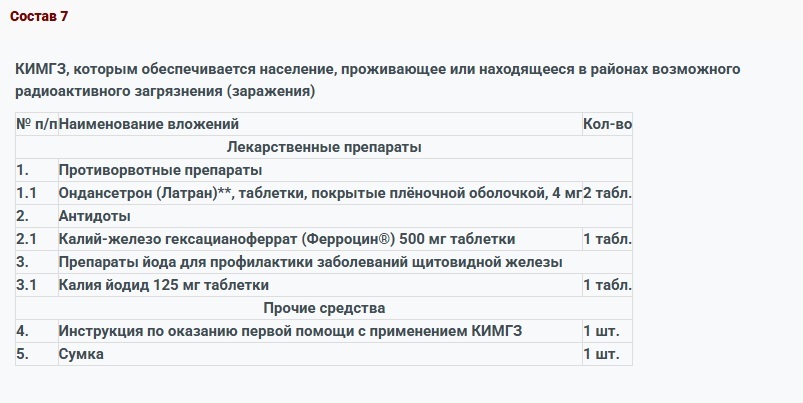Screen dimensions: 803x403
Task: Click the 'Противорвотные препараты' row
Action: pos(324,170)
